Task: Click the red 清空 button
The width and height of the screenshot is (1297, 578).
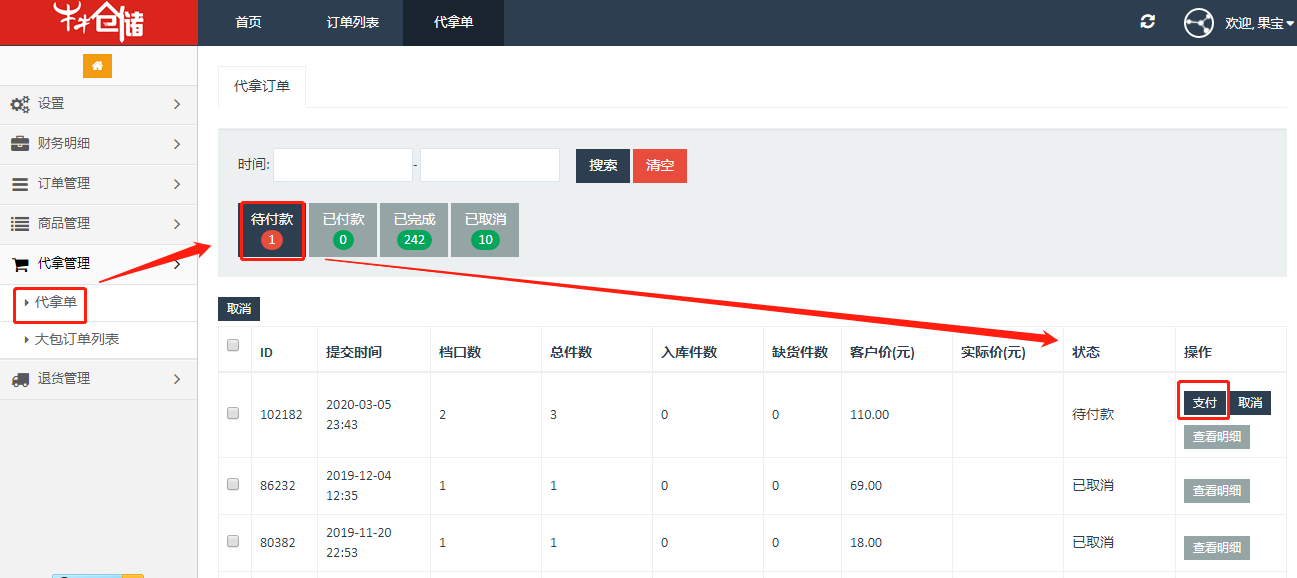Action: pos(660,166)
